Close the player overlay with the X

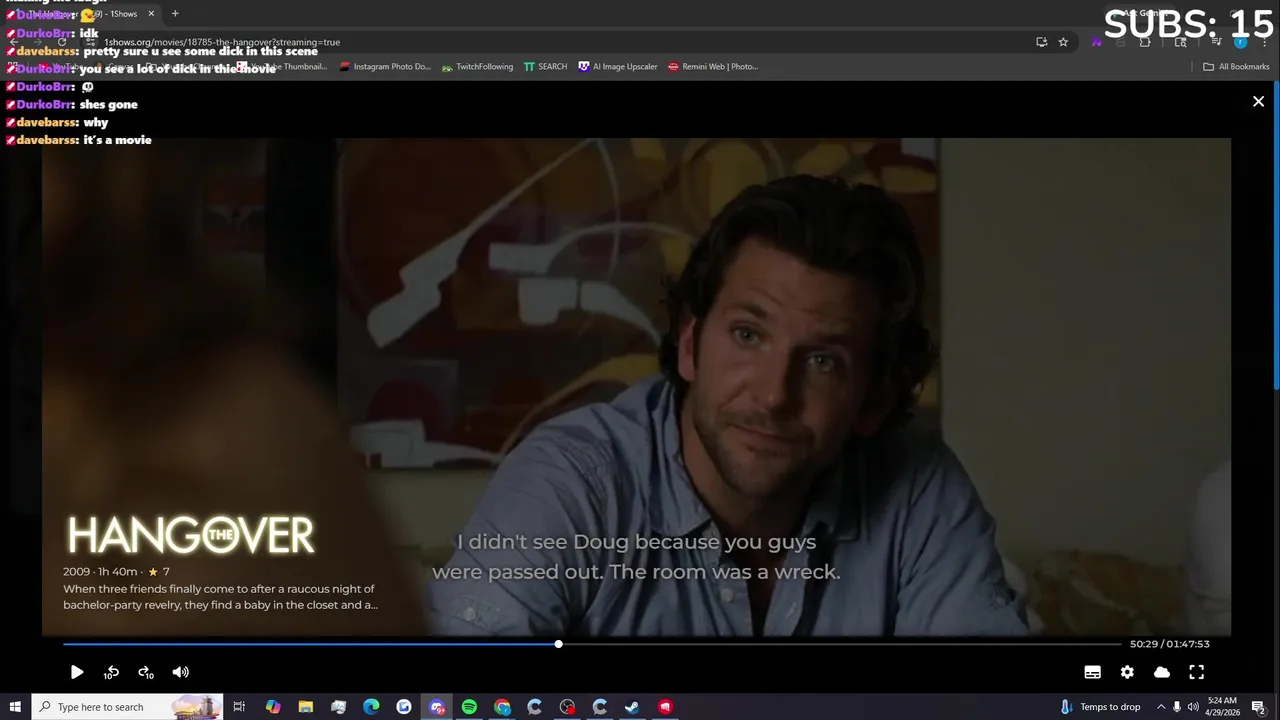[1258, 101]
